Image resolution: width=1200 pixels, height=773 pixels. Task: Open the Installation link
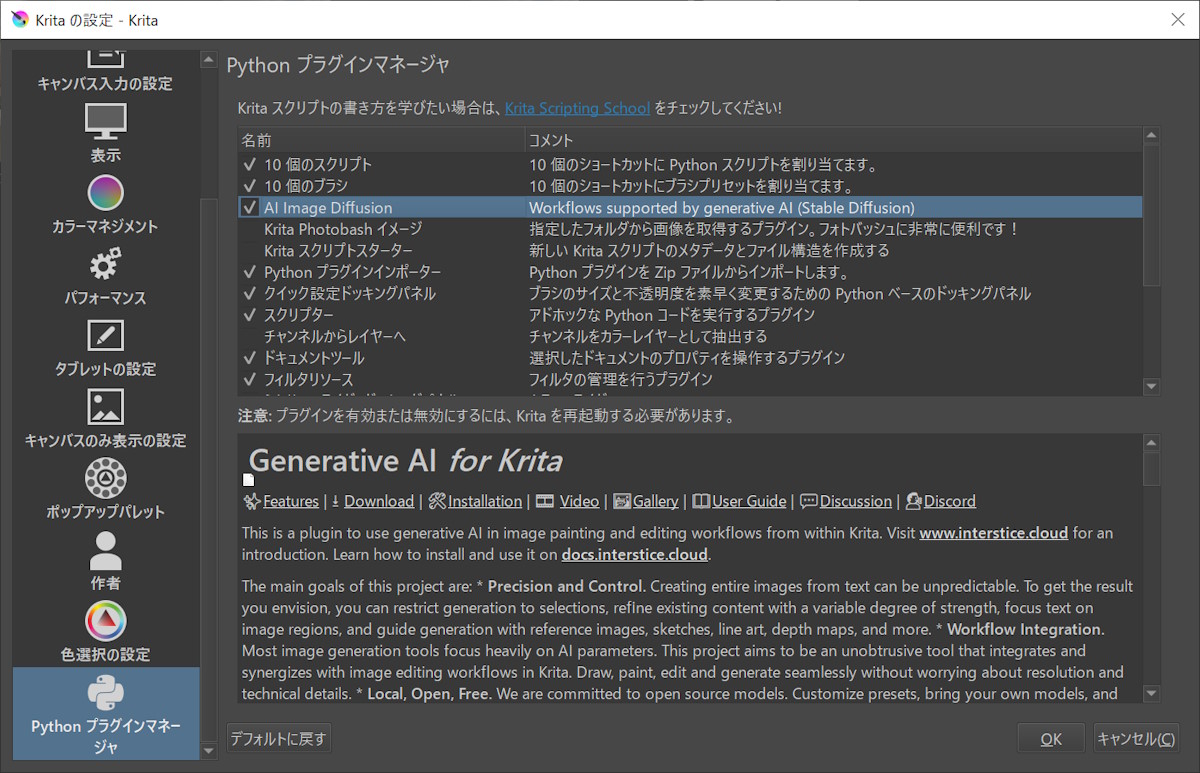[x=485, y=501]
